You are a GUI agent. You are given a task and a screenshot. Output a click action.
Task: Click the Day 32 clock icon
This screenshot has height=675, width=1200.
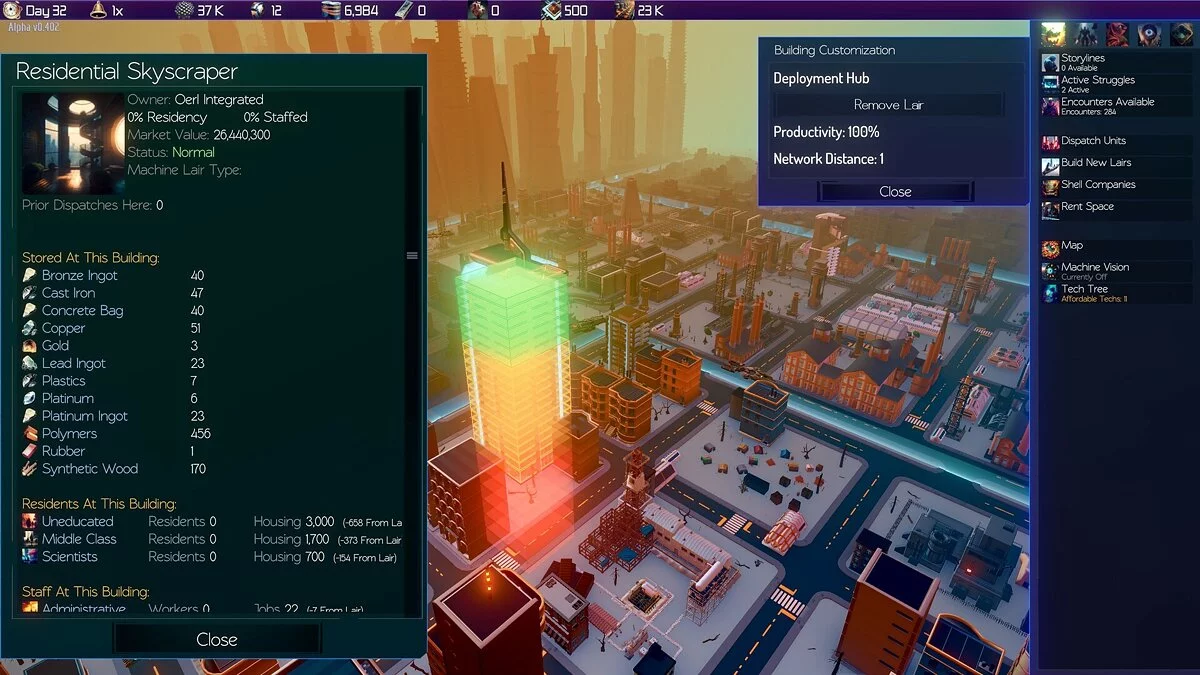(12, 11)
